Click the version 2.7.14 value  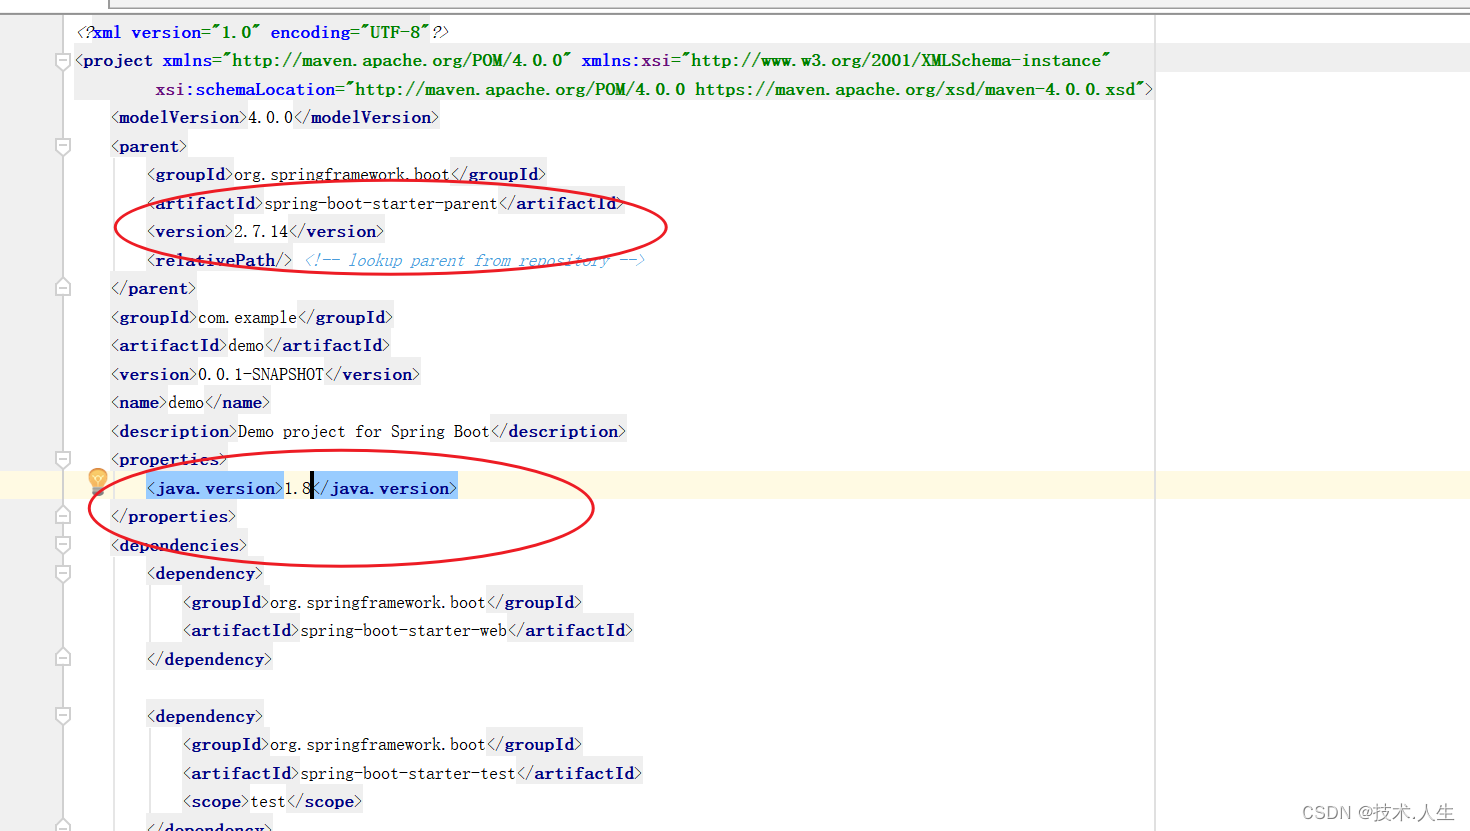point(261,231)
